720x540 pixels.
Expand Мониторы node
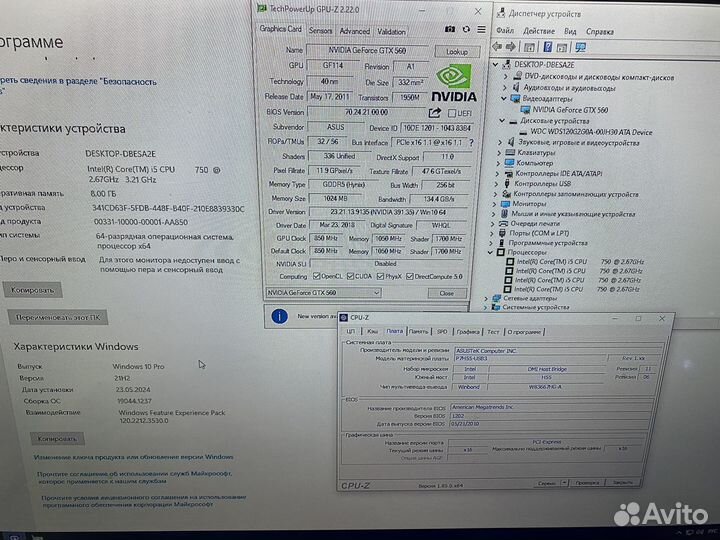coord(495,204)
